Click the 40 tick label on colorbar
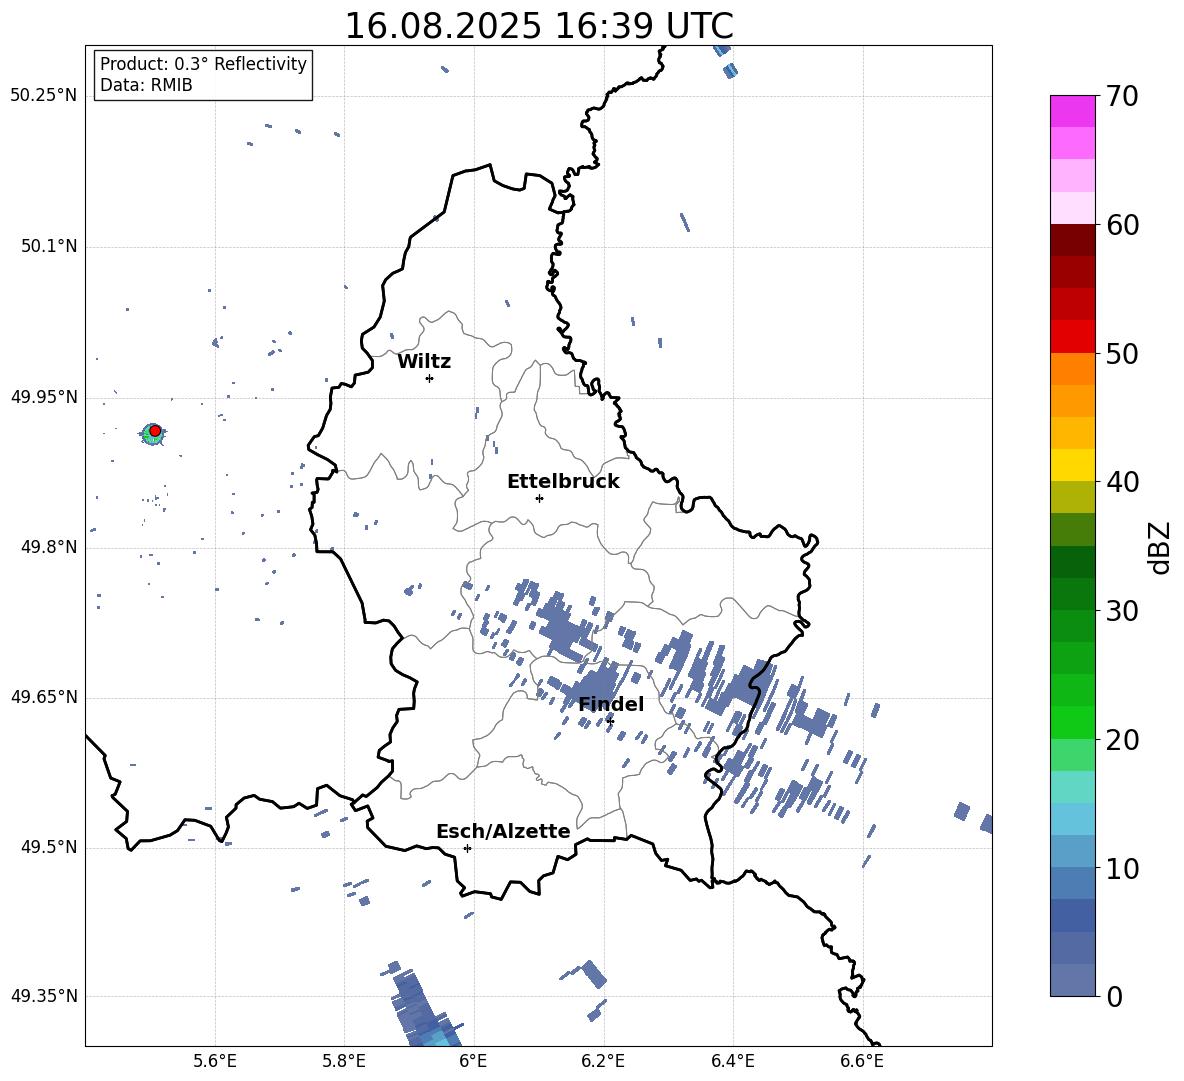Screen dimensions: 1184x1081 1122,482
